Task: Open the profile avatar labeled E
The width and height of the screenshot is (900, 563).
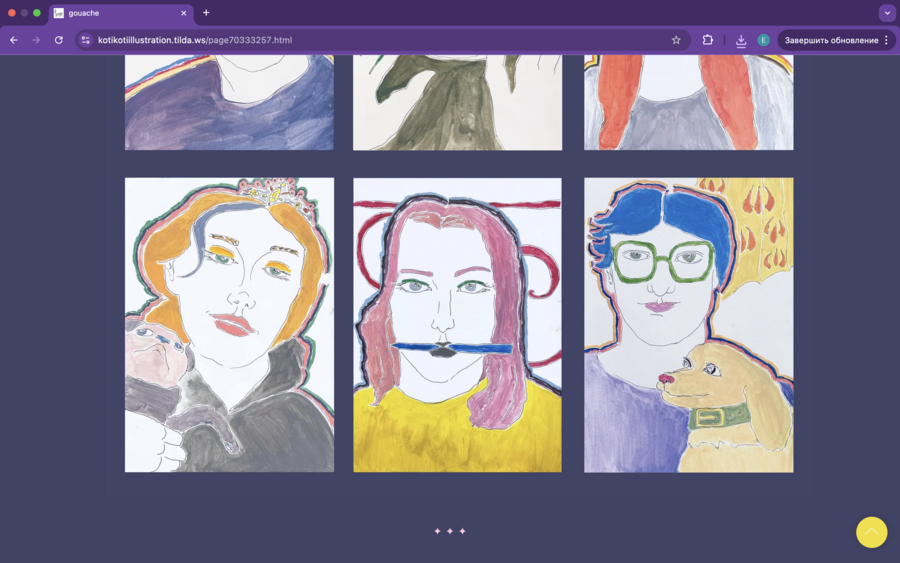Action: click(763, 40)
